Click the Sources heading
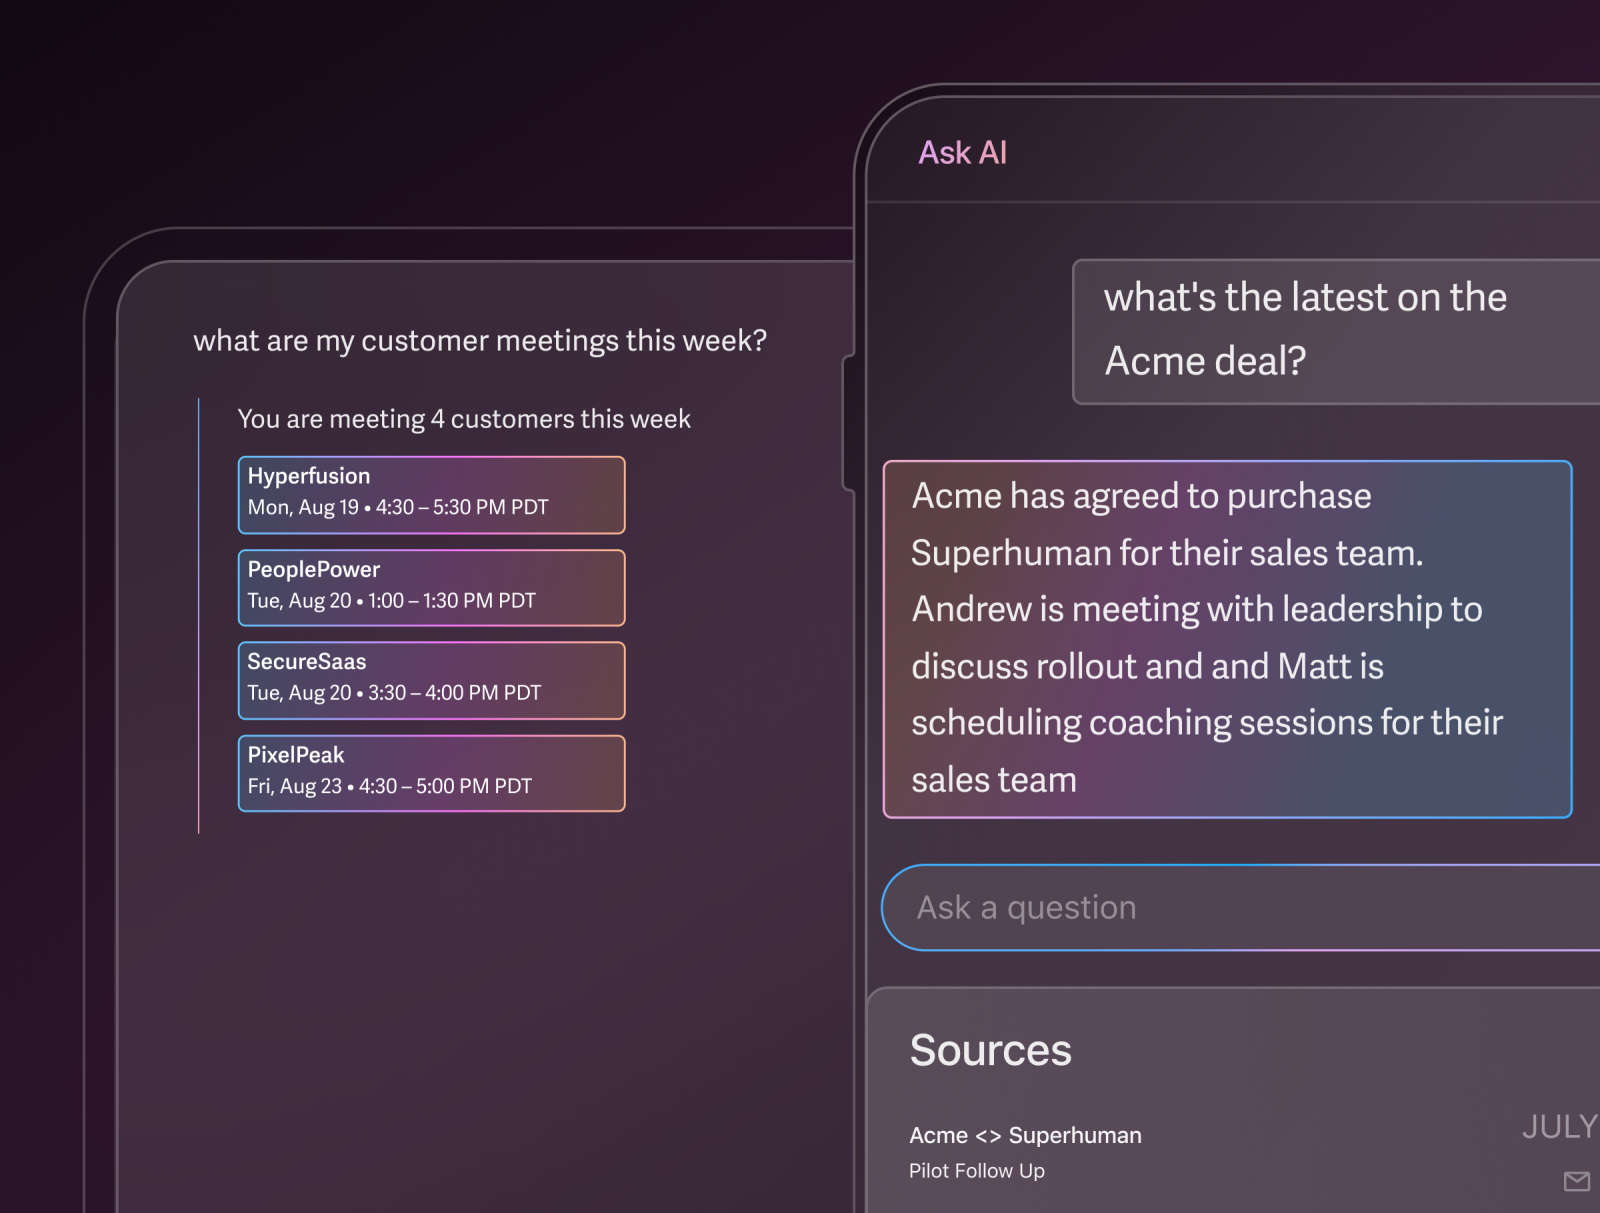Viewport: 1600px width, 1213px height. [x=990, y=1050]
